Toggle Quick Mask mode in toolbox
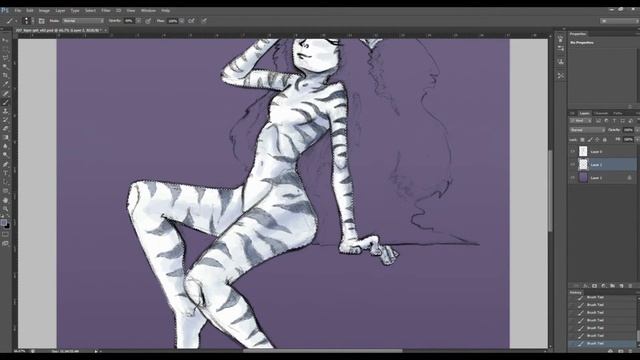 point(5,235)
